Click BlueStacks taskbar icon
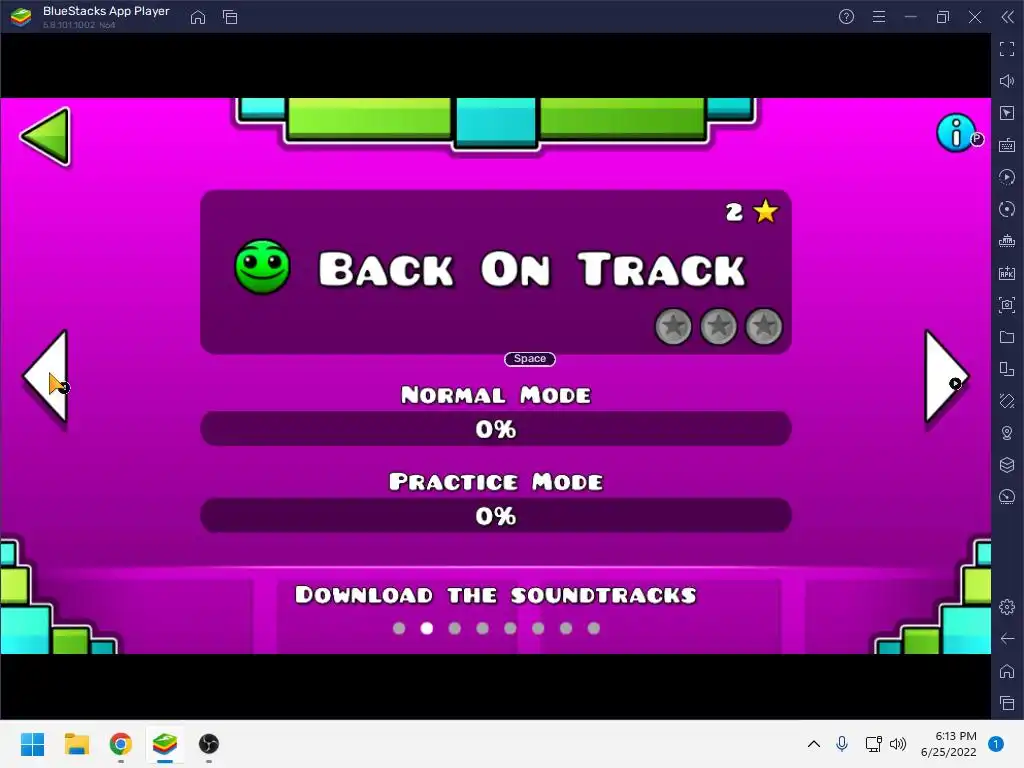The image size is (1024, 768). [x=165, y=744]
